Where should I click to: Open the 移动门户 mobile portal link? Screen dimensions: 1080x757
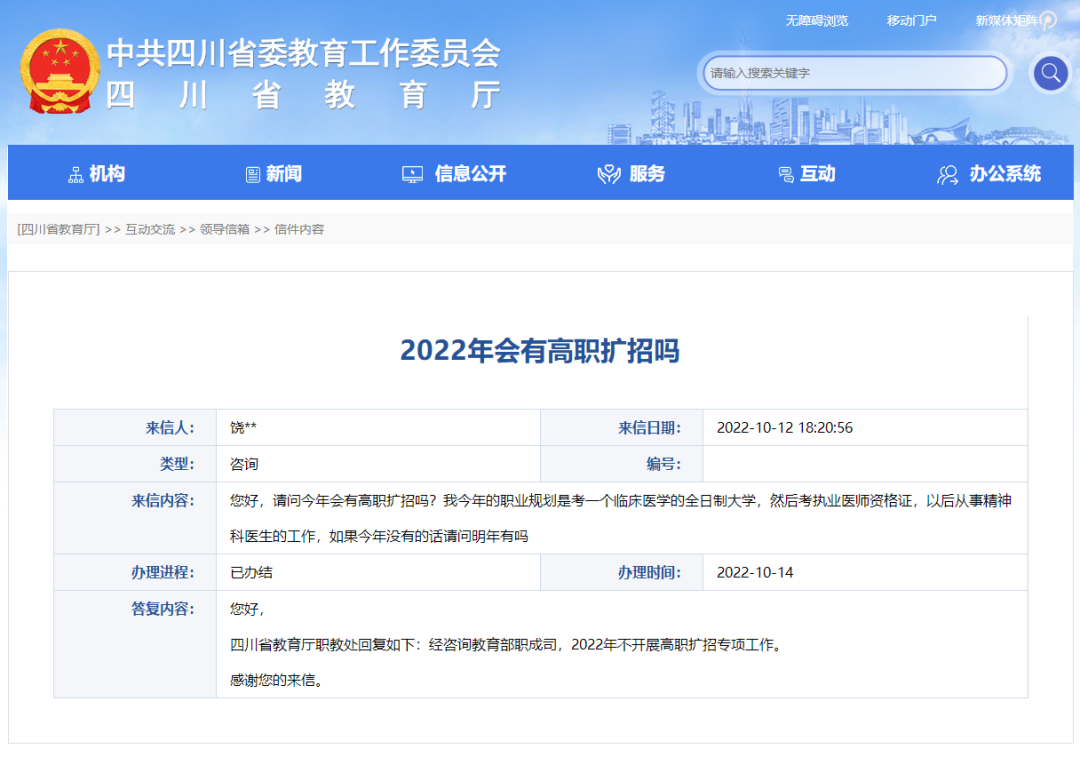pos(910,20)
